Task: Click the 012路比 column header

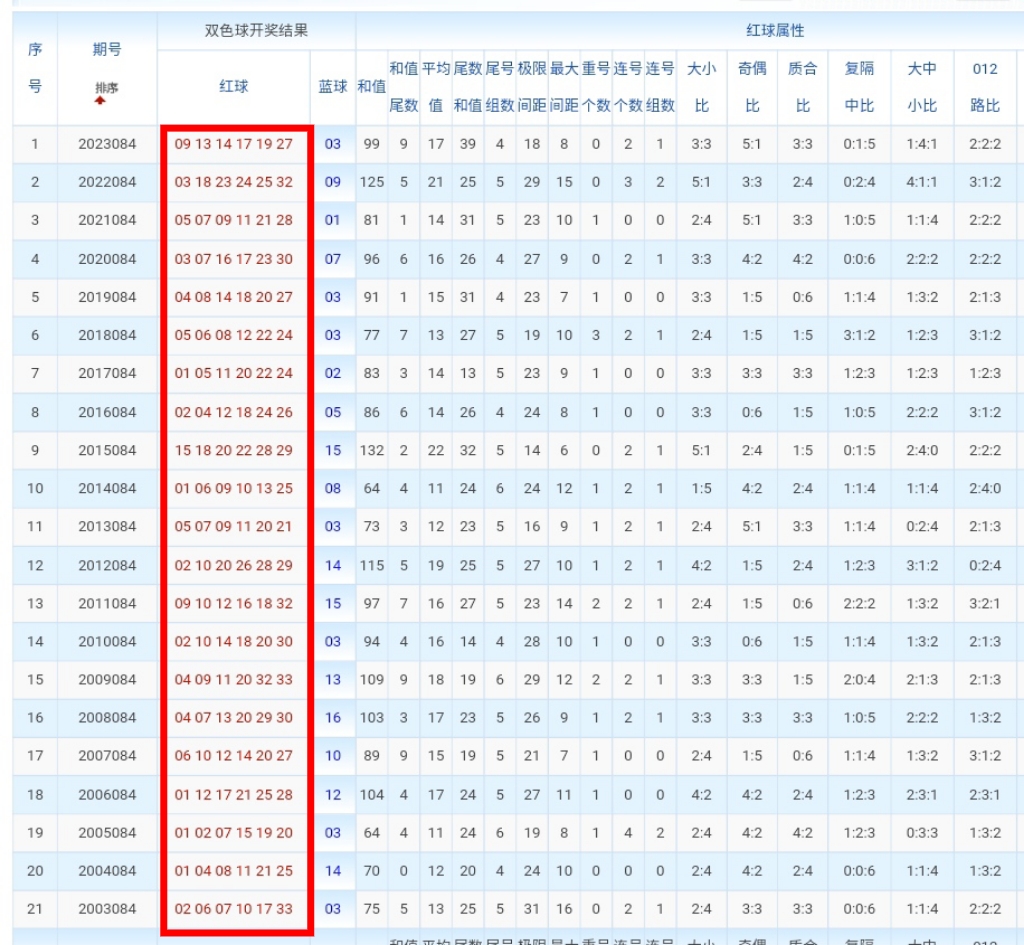Action: [x=985, y=87]
